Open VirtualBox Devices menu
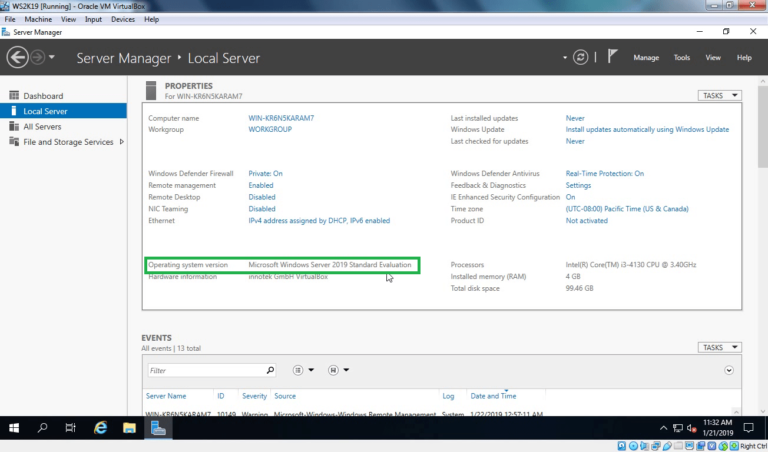This screenshot has height=452, width=768. pyautogui.click(x=123, y=19)
